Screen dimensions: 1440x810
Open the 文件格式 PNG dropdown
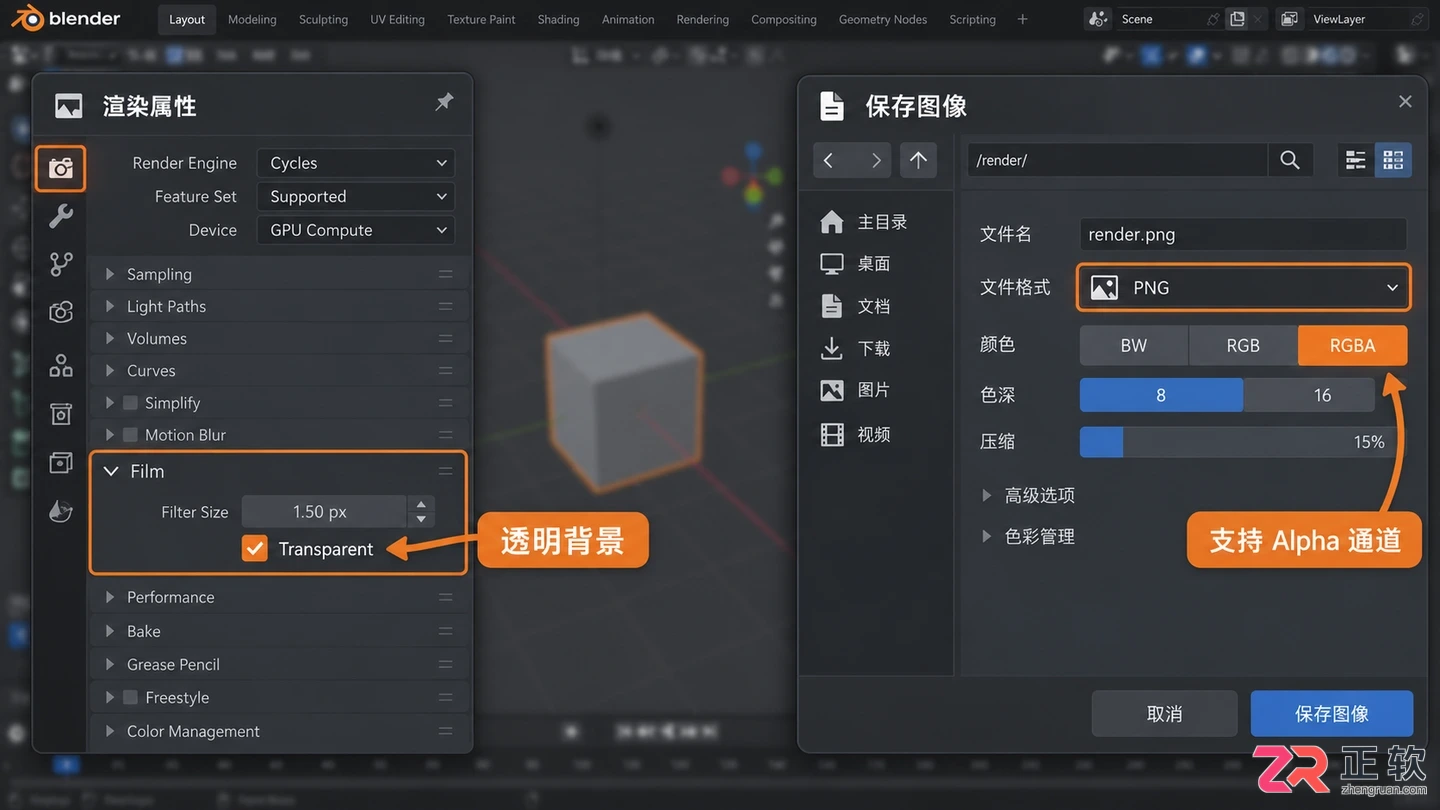(x=1244, y=288)
